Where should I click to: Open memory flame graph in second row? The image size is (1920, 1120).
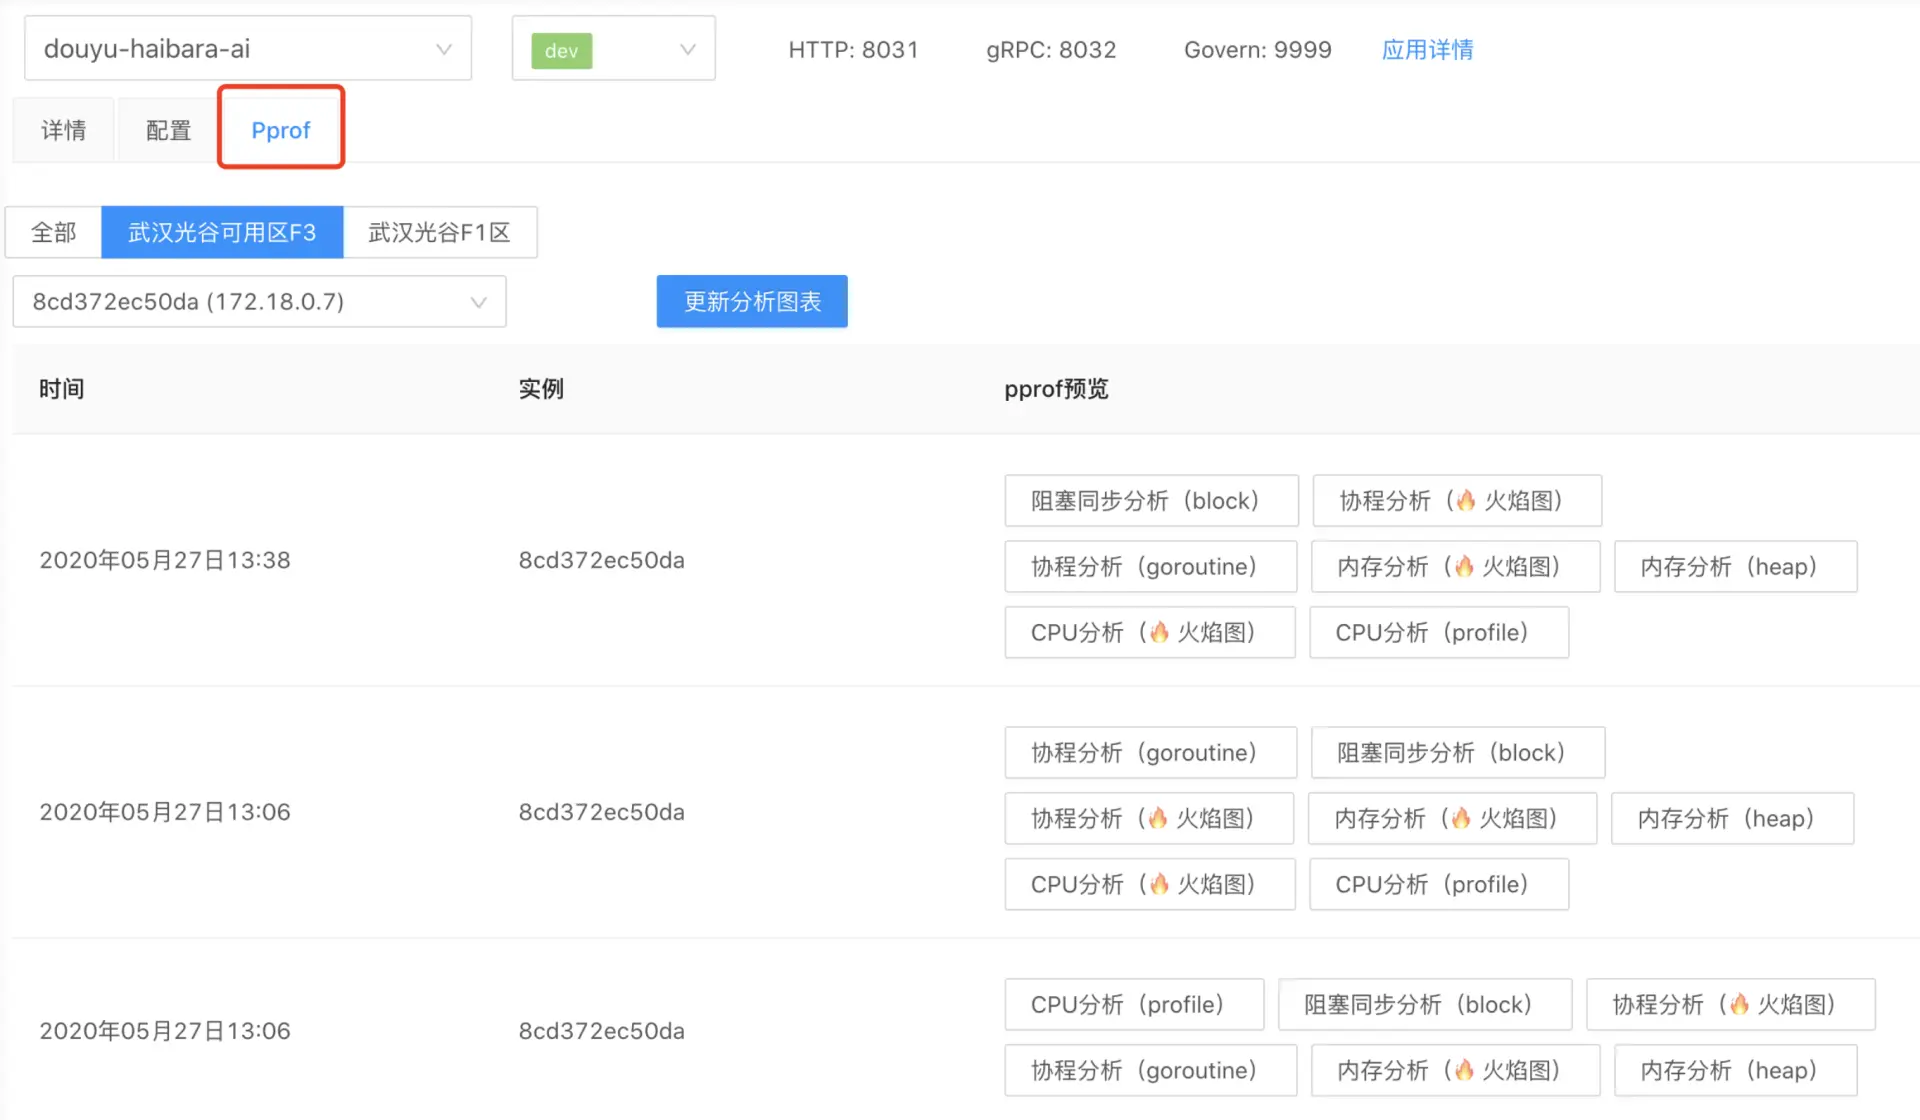pos(1451,818)
